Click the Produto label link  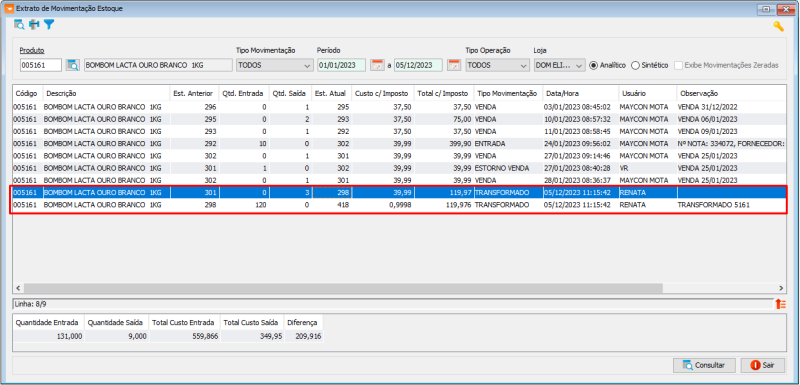coord(32,50)
